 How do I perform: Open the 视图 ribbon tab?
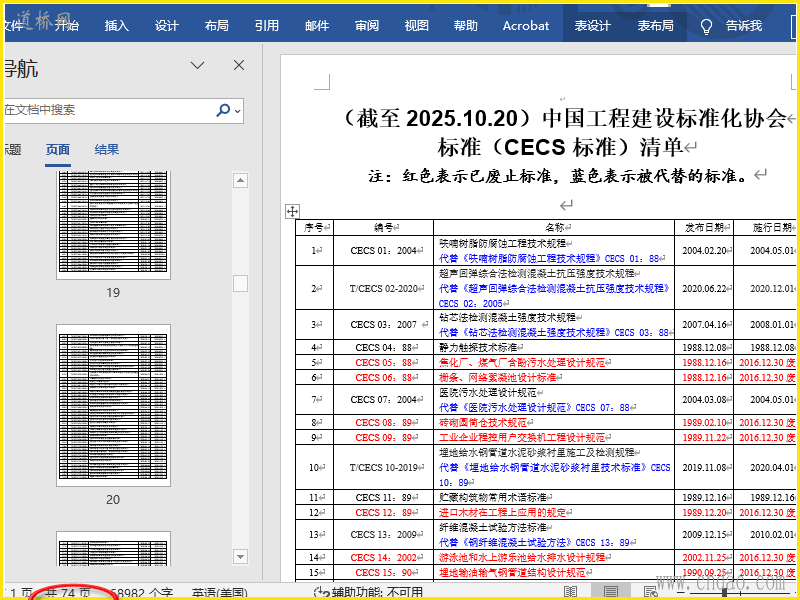click(416, 26)
